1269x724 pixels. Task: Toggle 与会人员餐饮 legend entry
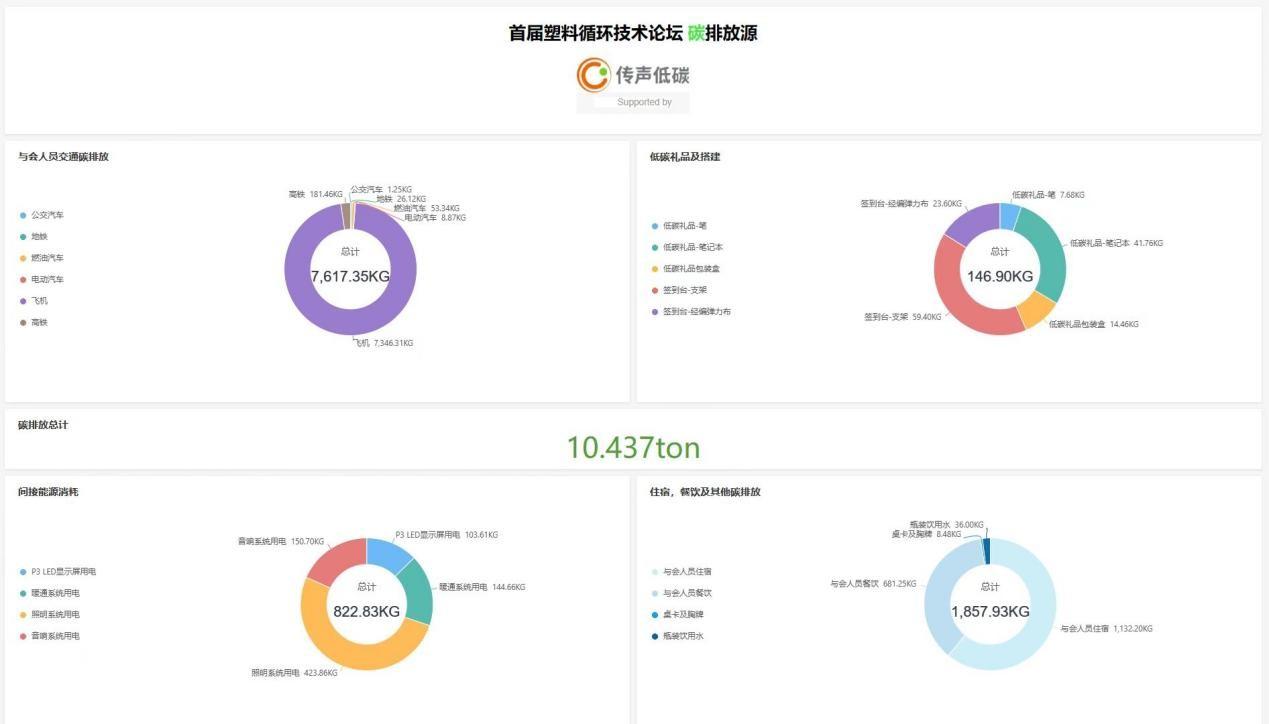coord(682,593)
